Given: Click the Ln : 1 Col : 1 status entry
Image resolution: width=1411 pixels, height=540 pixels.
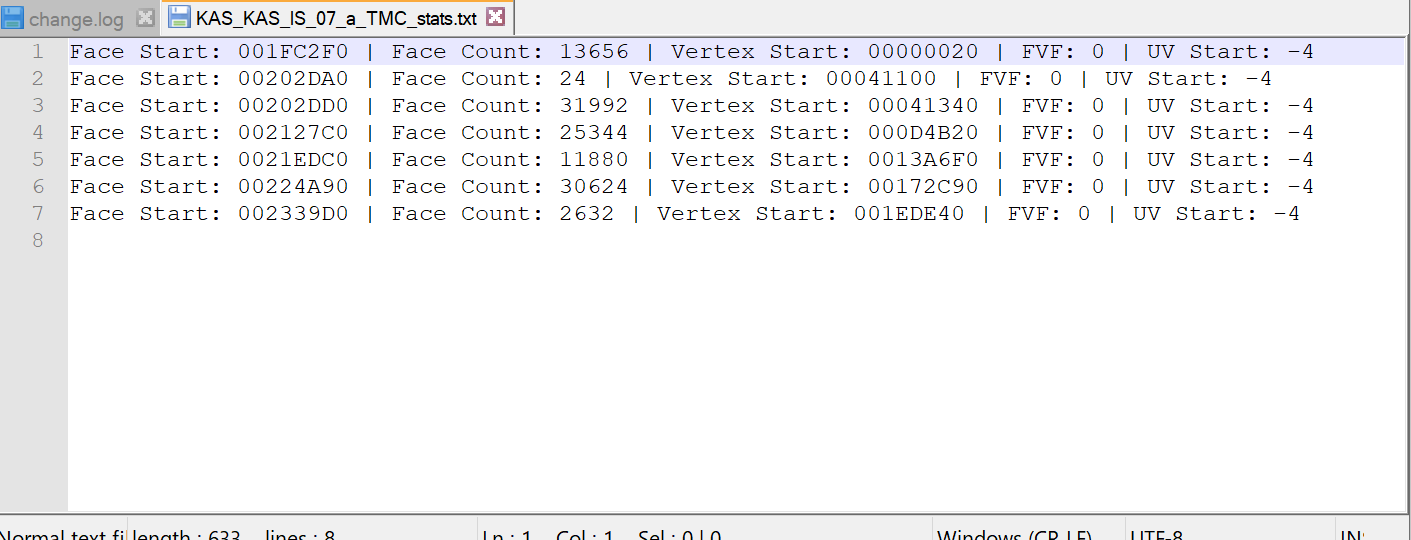Looking at the screenshot, I should coord(548,534).
